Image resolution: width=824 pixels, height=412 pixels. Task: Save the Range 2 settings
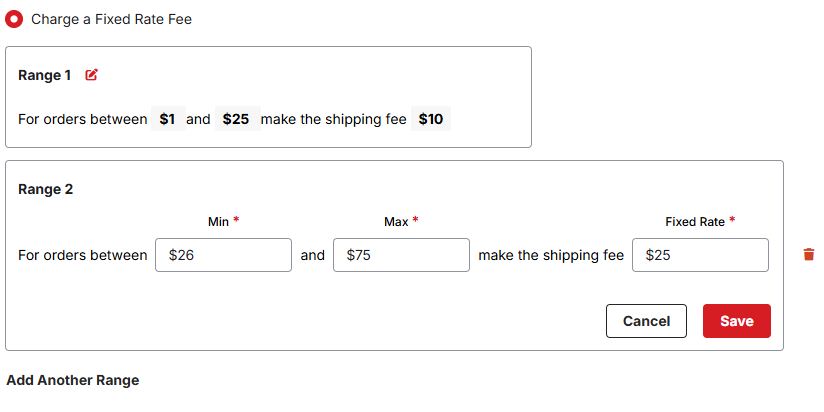736,321
